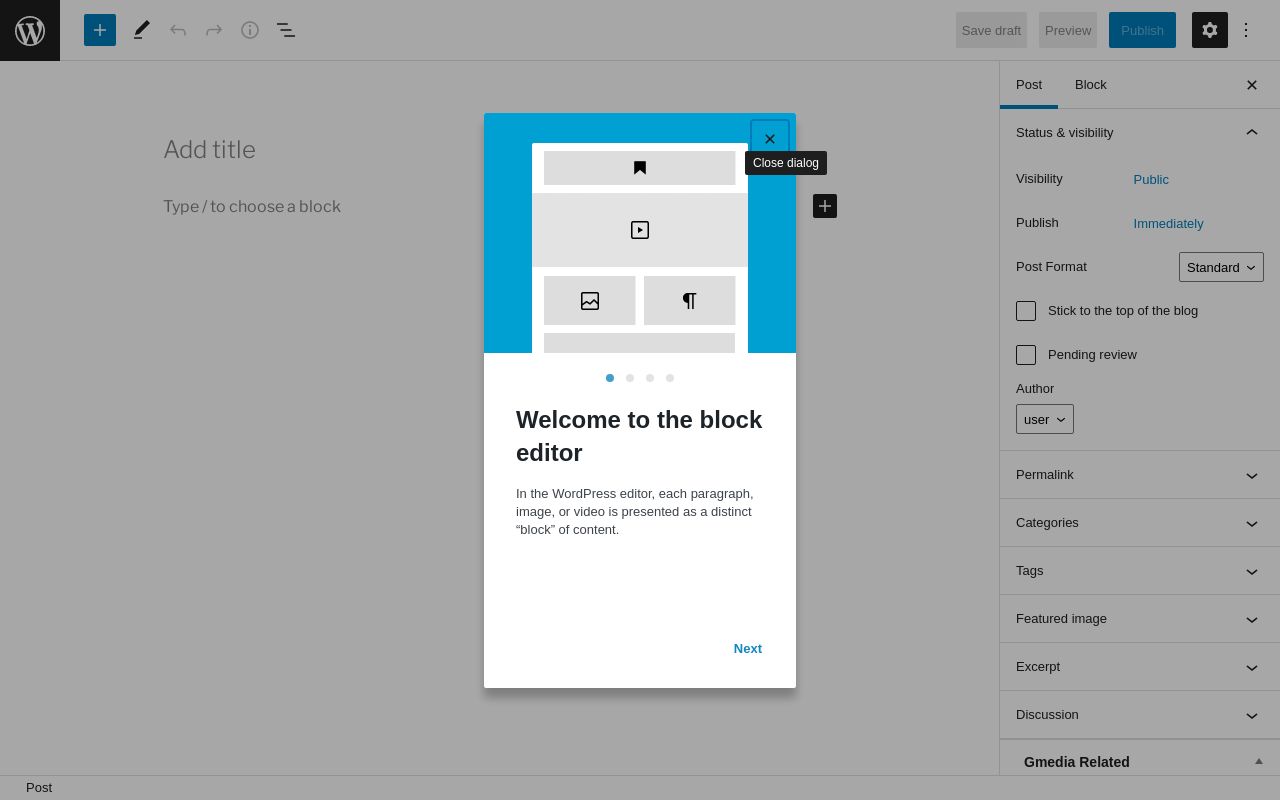Expand the Categories panel
This screenshot has height=800, width=1280.
[x=1139, y=523]
